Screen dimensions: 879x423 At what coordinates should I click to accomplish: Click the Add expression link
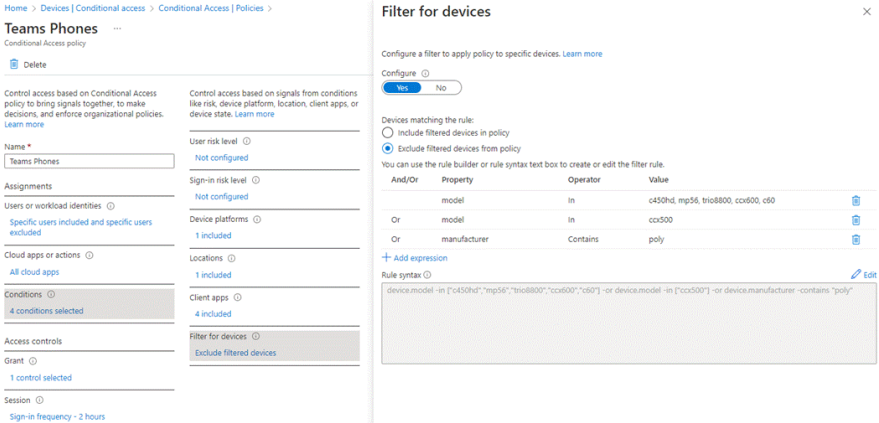pyautogui.click(x=414, y=257)
